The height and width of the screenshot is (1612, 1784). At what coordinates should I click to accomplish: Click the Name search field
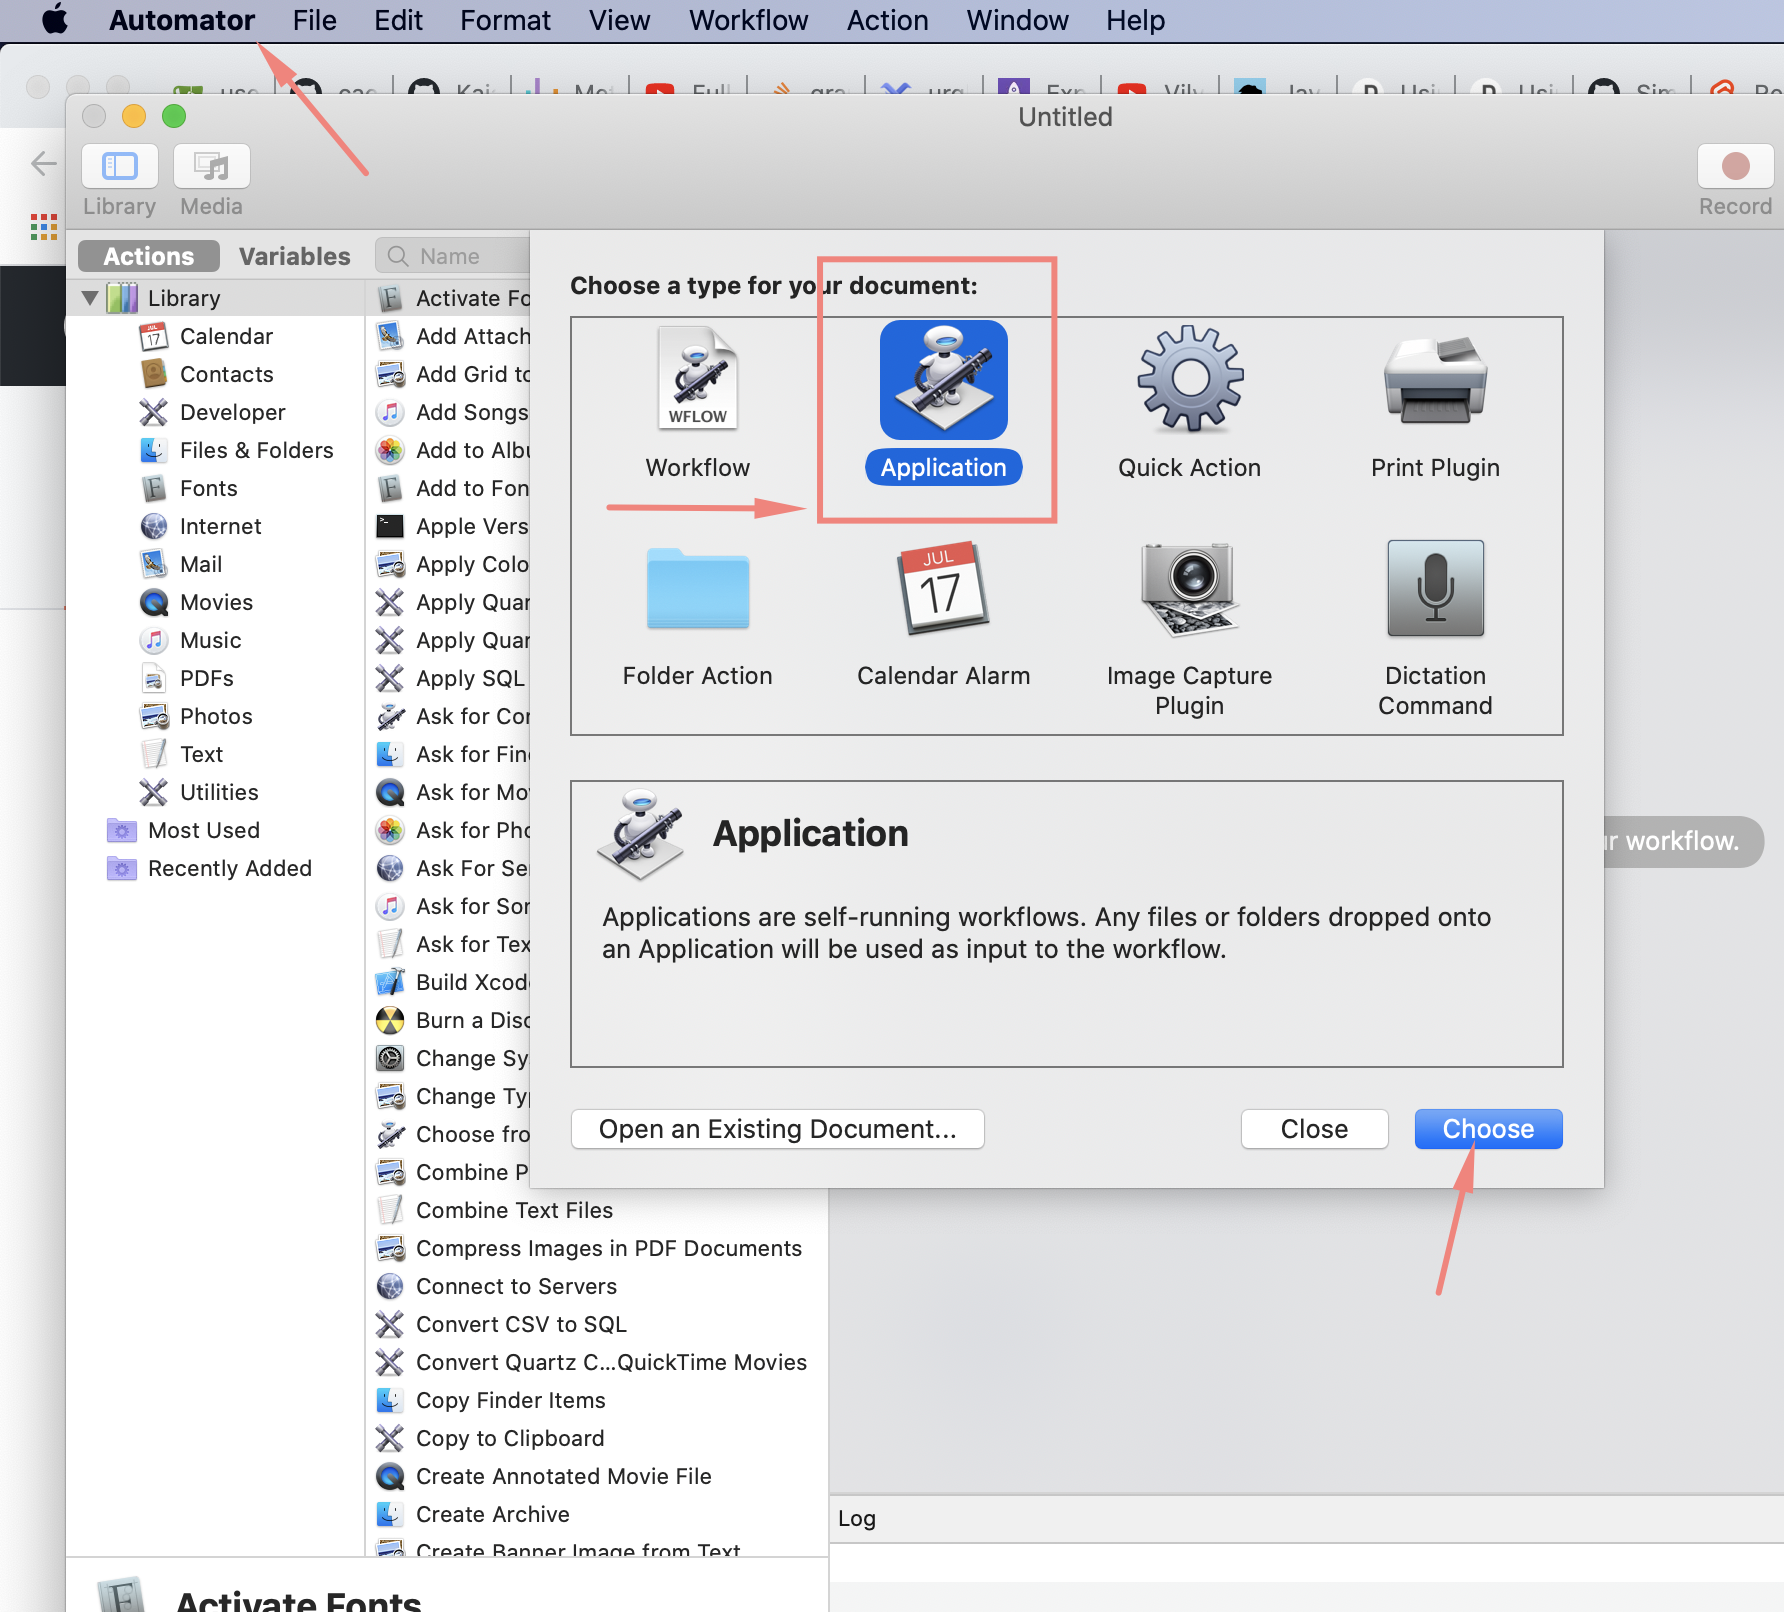coord(454,256)
